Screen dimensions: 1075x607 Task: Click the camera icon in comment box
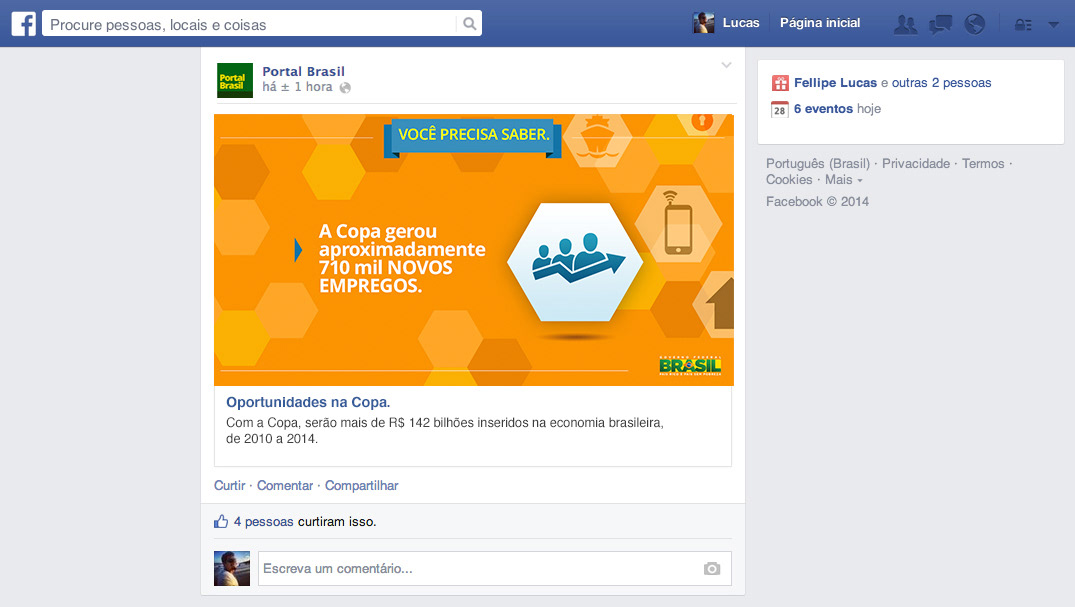coord(712,569)
